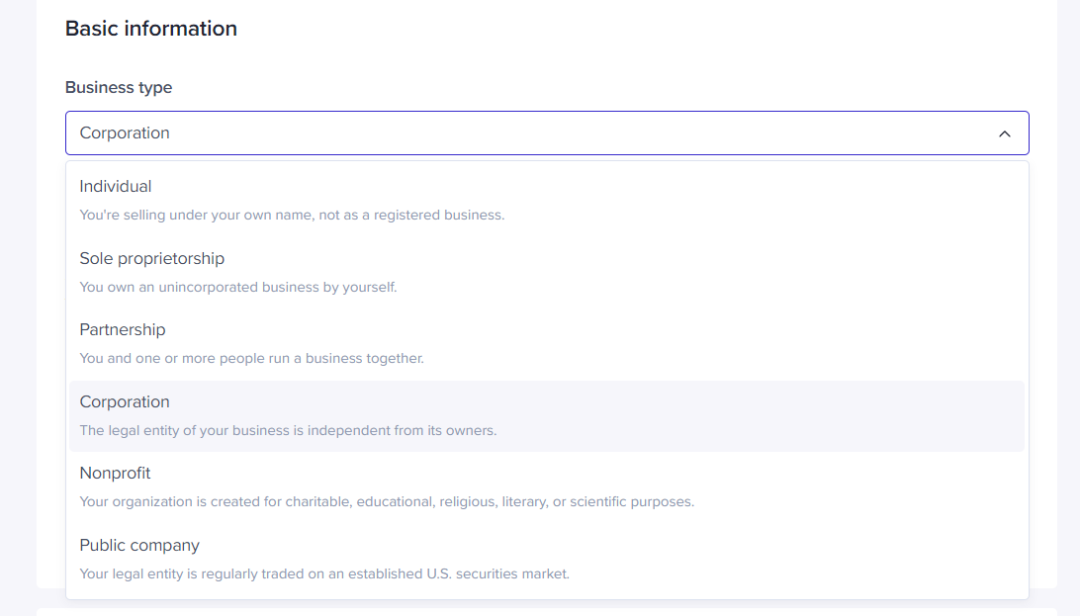Screen dimensions: 1080x616
Task: Click the selected Corporation text in field
Action: (125, 133)
